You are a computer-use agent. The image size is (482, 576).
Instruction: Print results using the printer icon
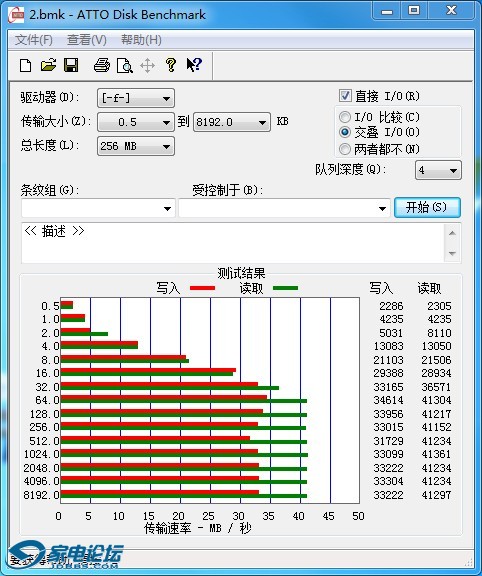[x=102, y=65]
